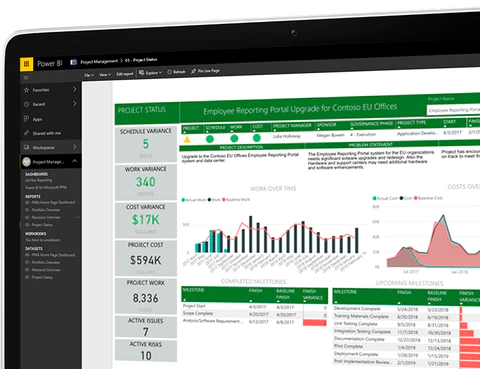Open the View menu dropdown

coord(105,75)
